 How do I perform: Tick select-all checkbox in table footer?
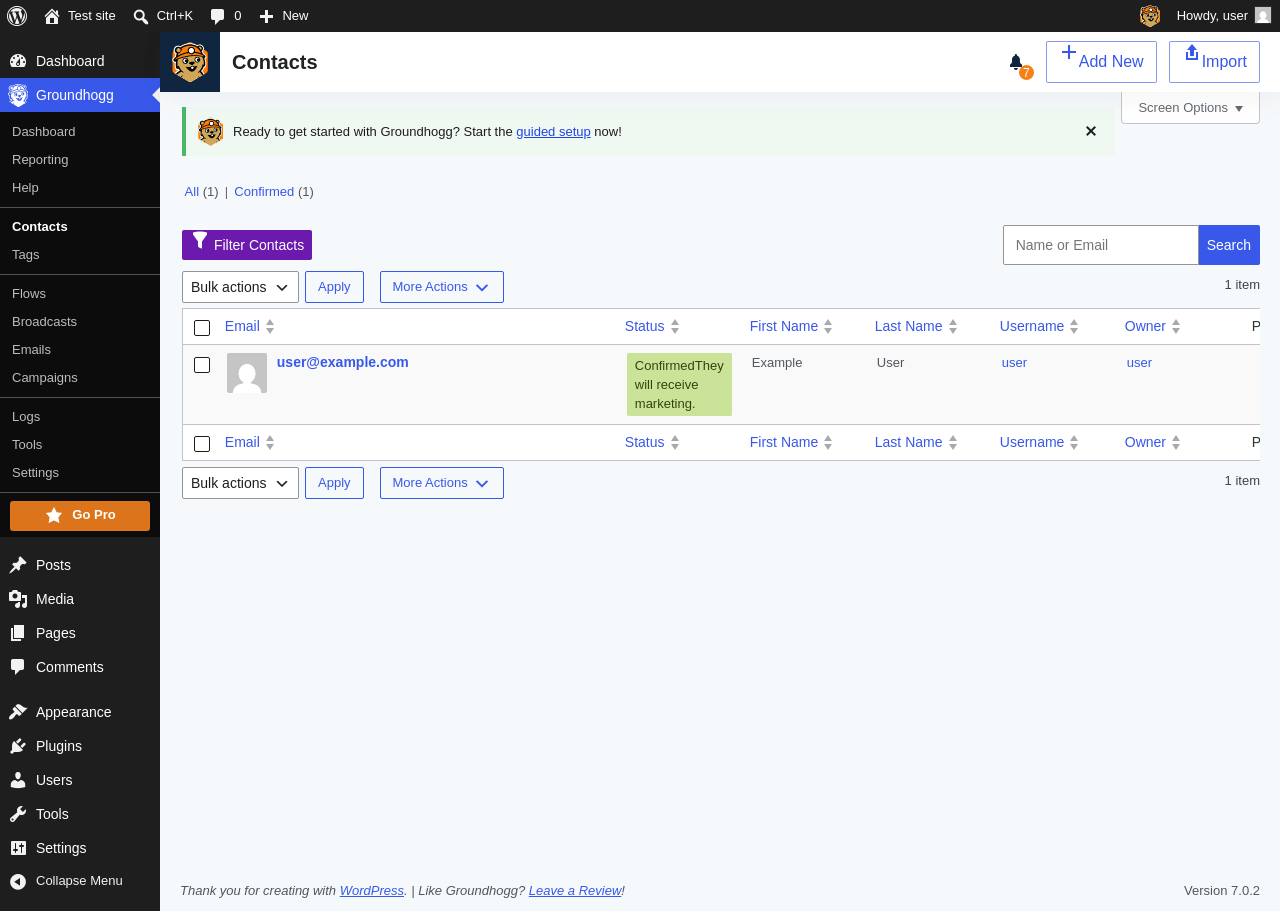(202, 444)
